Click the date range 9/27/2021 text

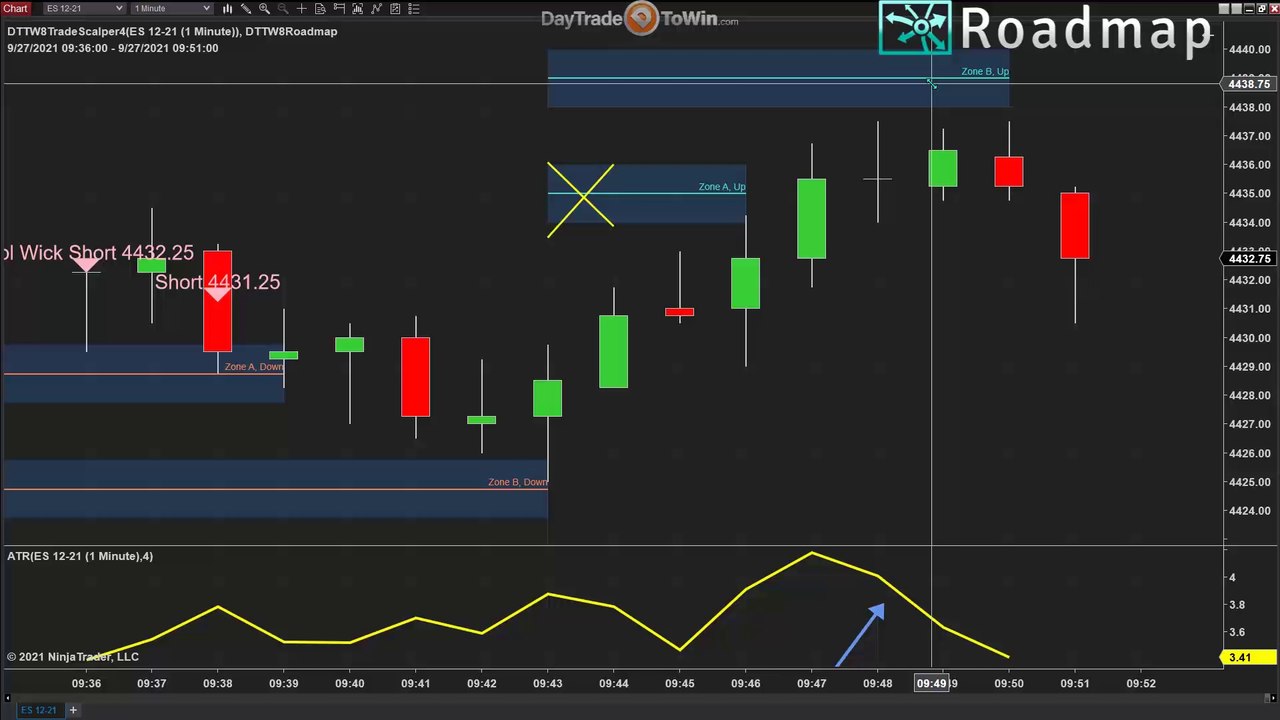112,48
